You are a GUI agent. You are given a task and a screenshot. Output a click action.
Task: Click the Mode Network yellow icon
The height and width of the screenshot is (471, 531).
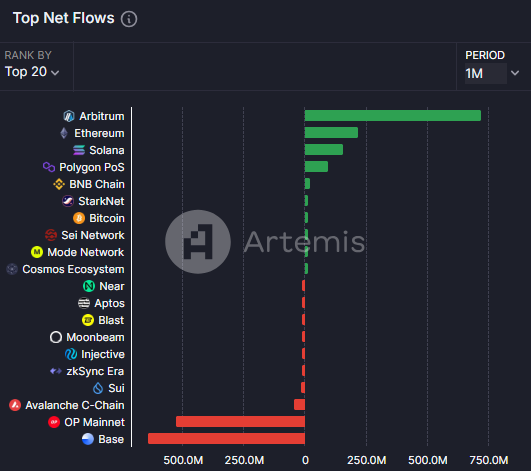(37, 252)
